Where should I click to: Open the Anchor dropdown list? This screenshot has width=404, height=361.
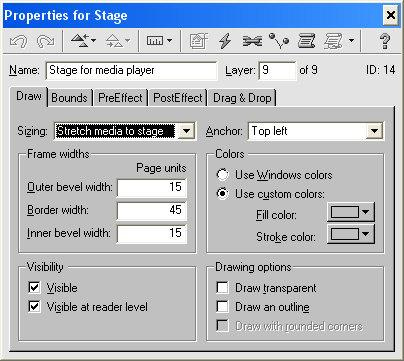pos(374,131)
